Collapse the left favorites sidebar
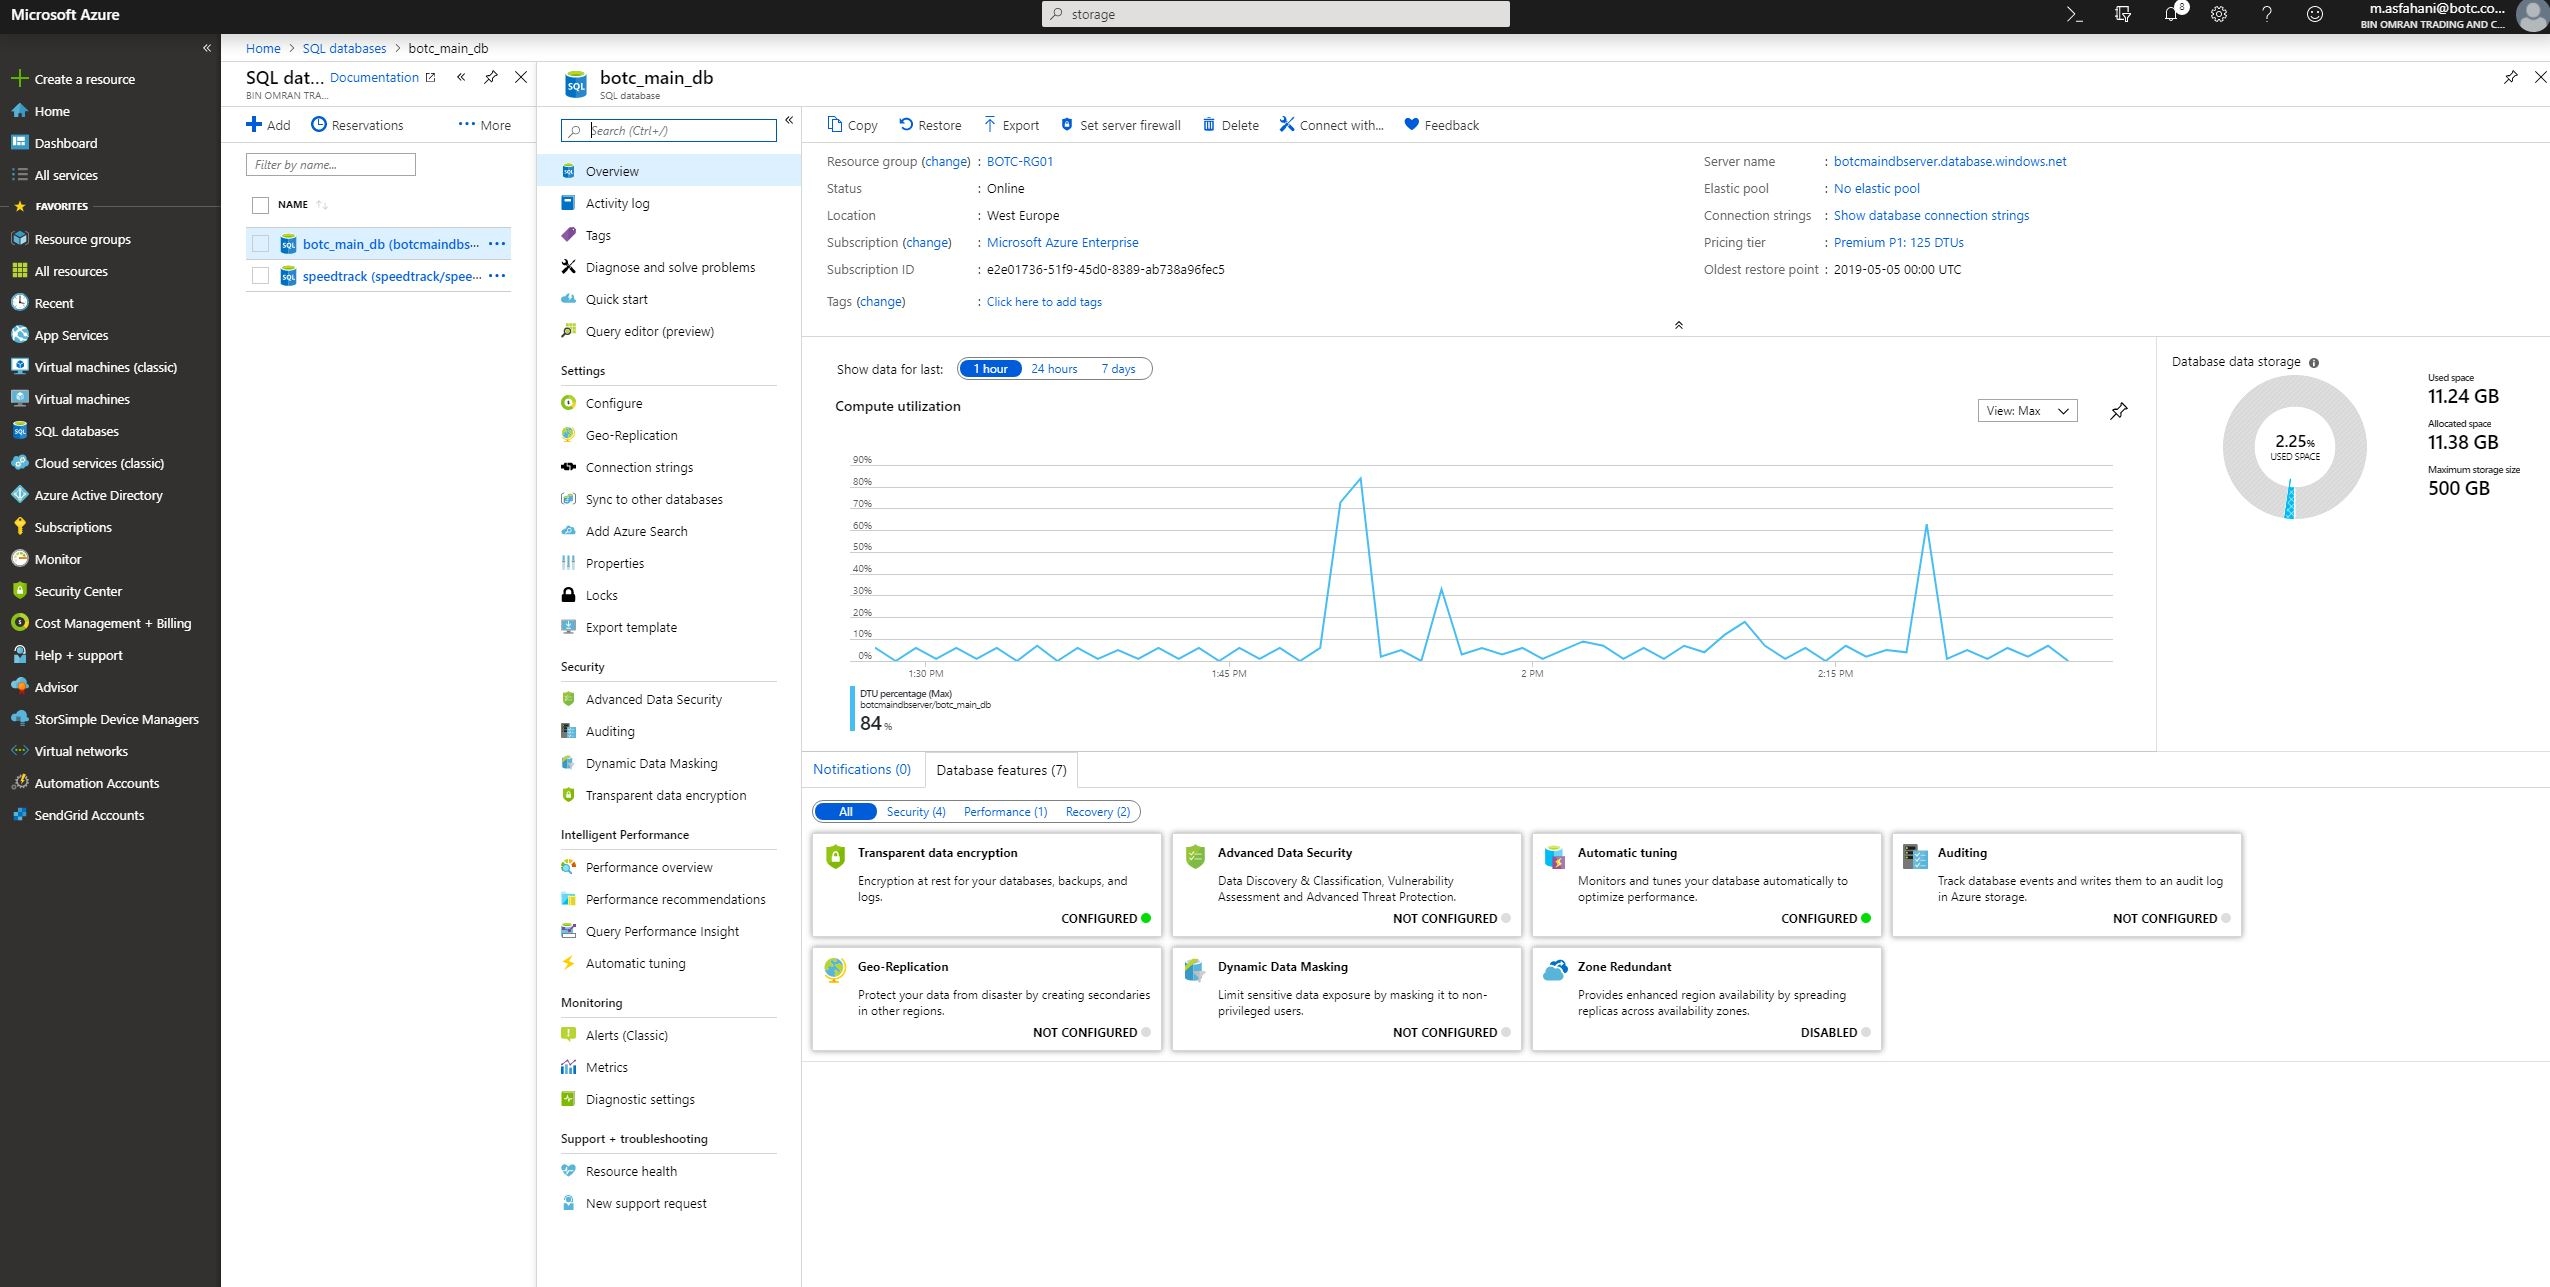The image size is (2550, 1287). pyautogui.click(x=207, y=48)
